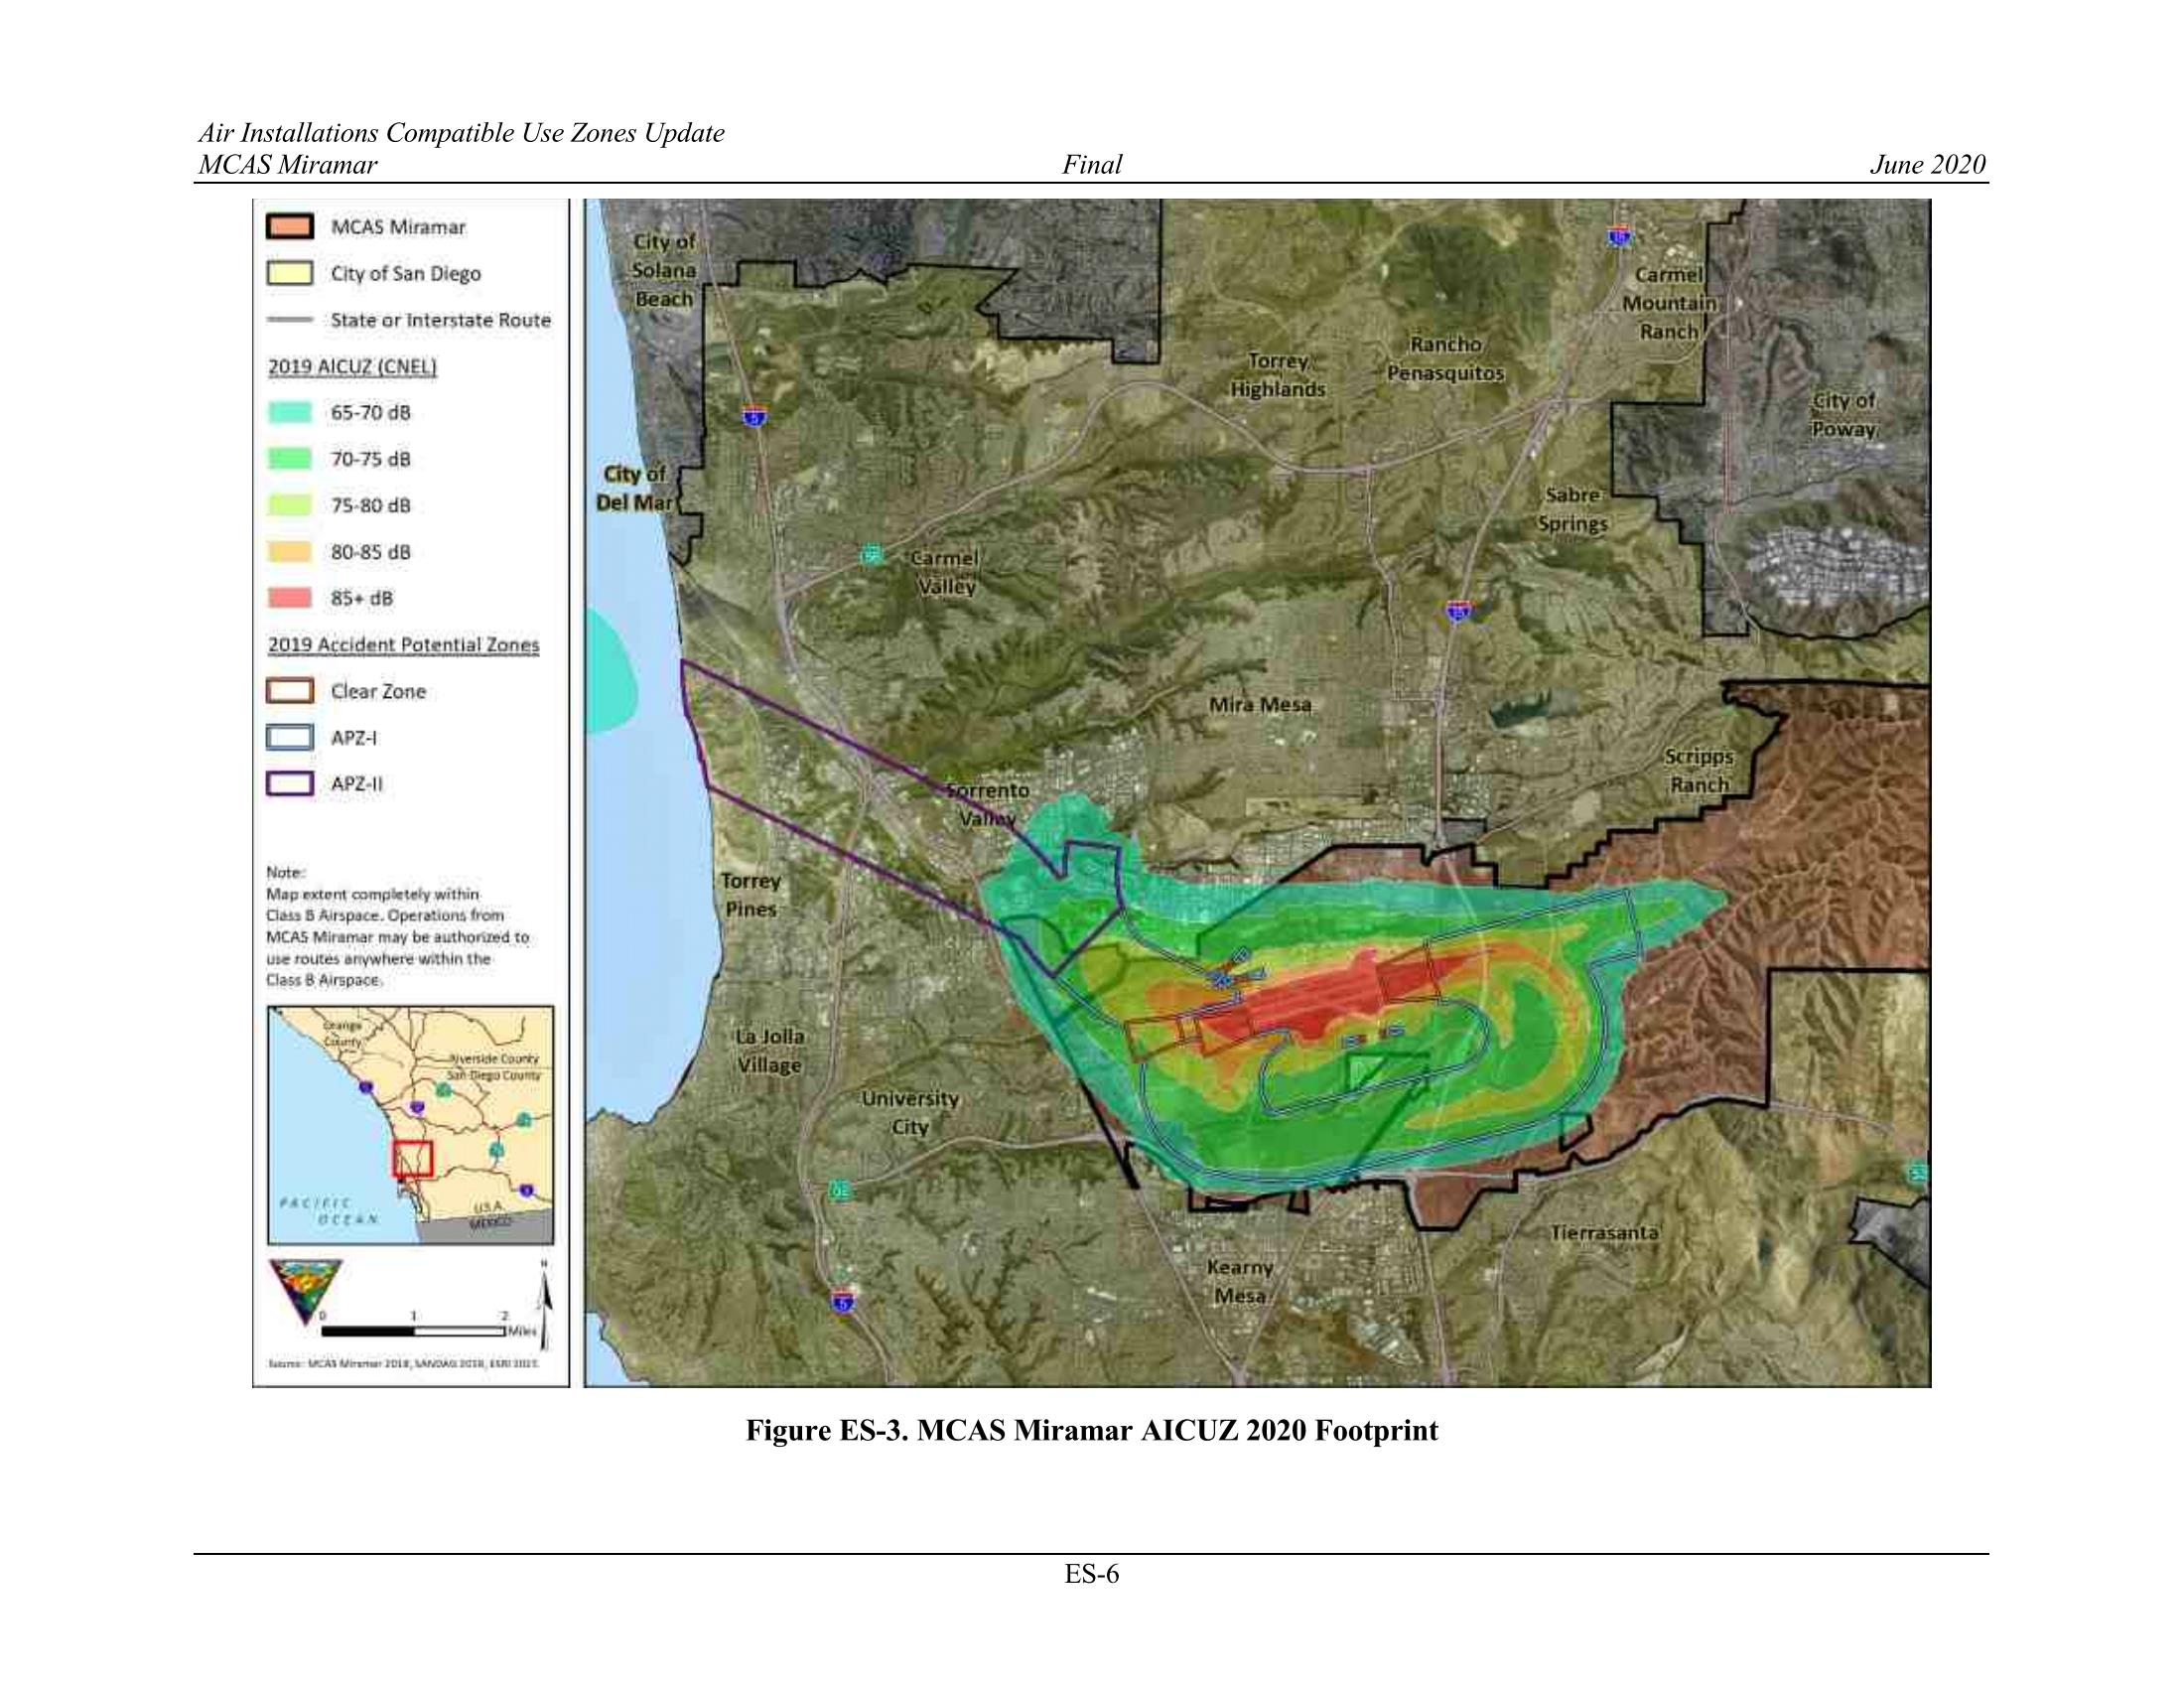The image size is (2184, 1688).
Task: Click the header title 'Air Installations Compatible Use Zones Update'
Action: point(461,133)
